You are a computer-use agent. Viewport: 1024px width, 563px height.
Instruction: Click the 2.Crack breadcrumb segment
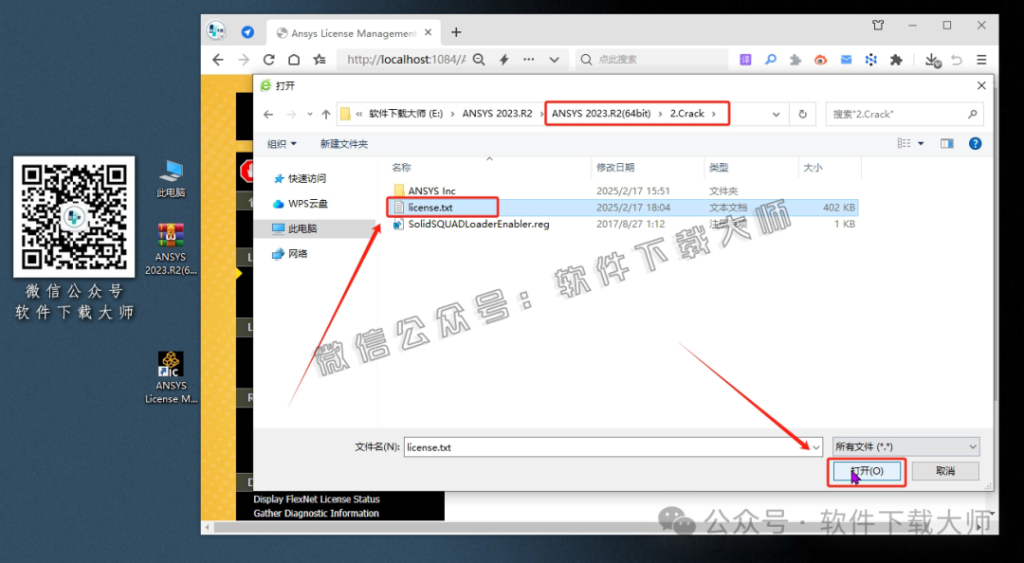click(x=687, y=114)
